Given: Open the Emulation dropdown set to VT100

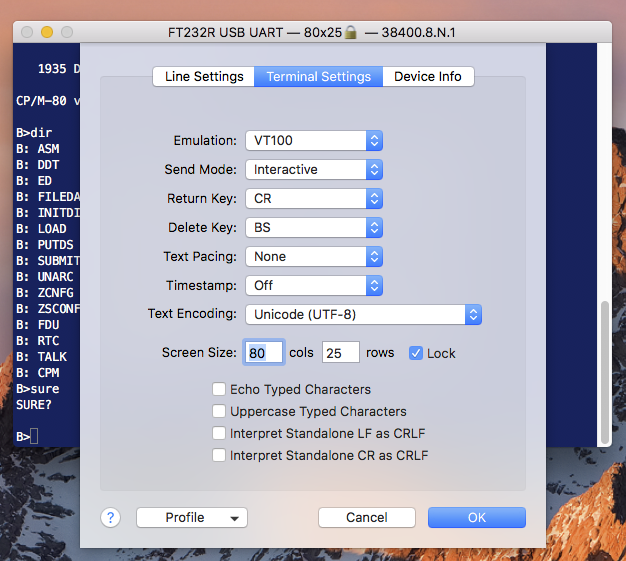Looking at the screenshot, I should (x=314, y=141).
